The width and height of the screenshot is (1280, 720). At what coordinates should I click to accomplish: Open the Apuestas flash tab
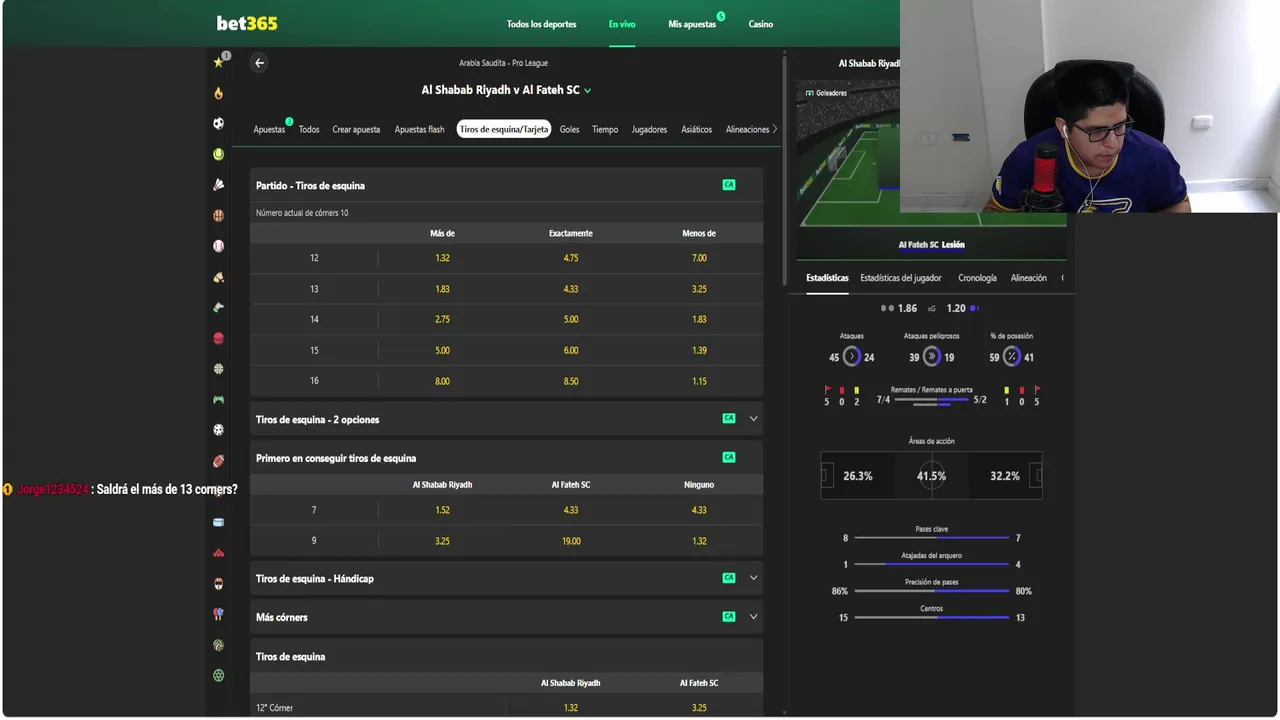[x=419, y=129]
